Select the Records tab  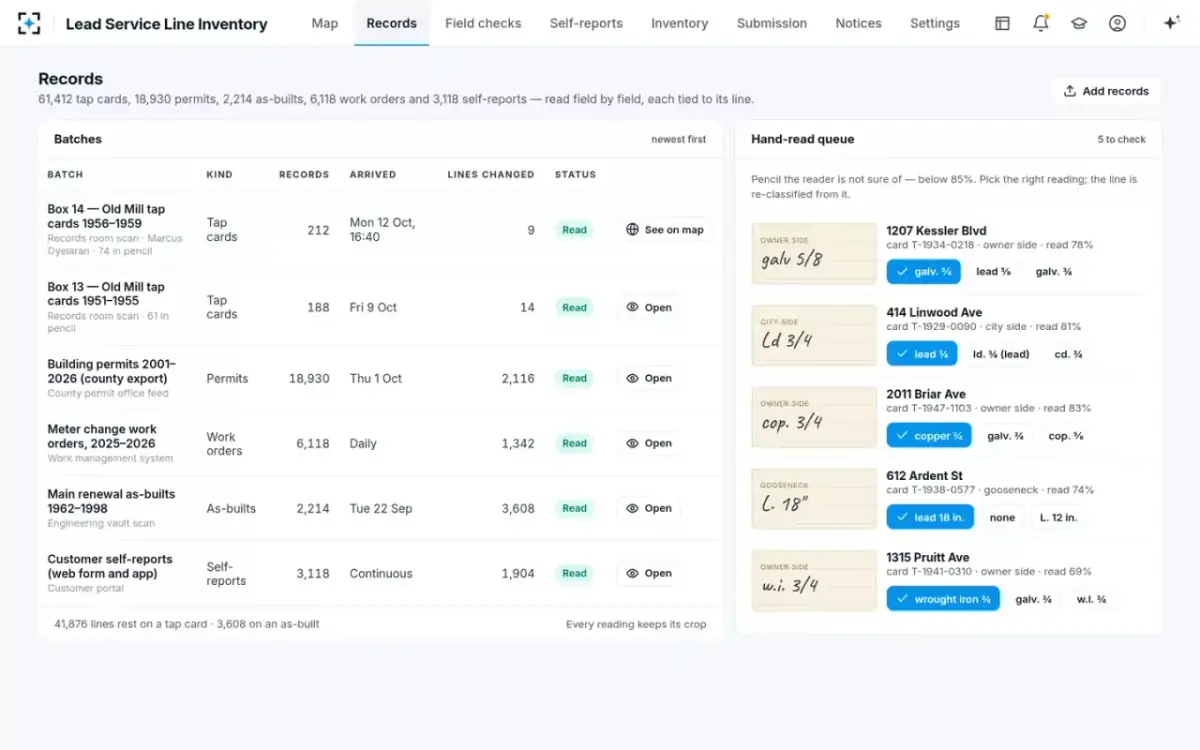[391, 23]
